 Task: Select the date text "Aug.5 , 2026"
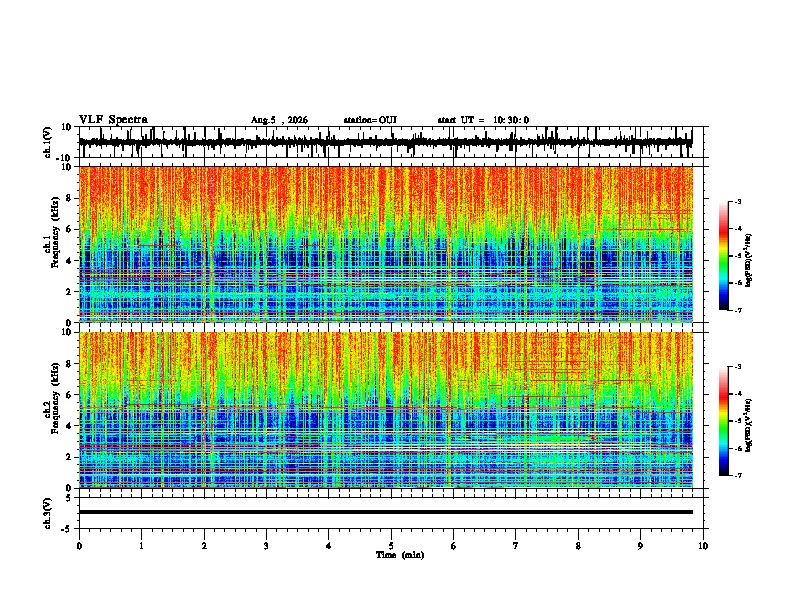(279, 120)
